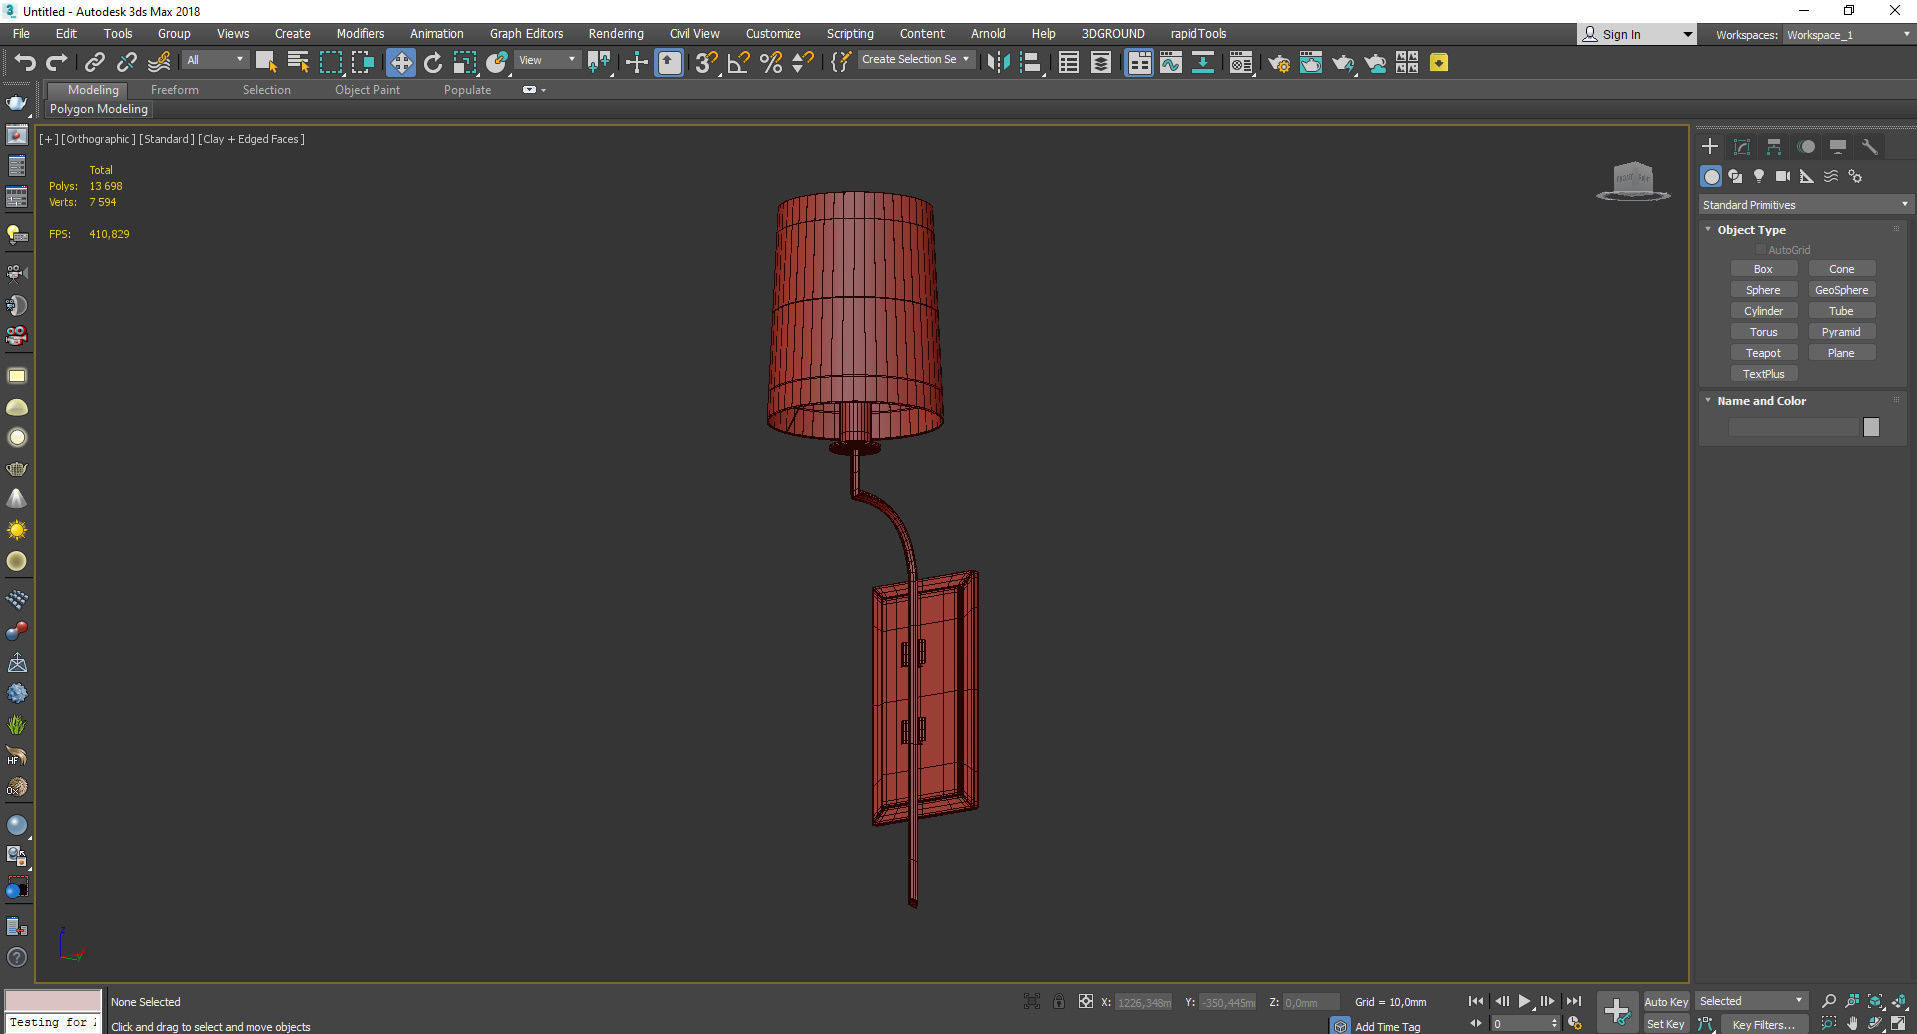Switch to Modify command panel tab
The width and height of the screenshot is (1917, 1034).
1742,147
